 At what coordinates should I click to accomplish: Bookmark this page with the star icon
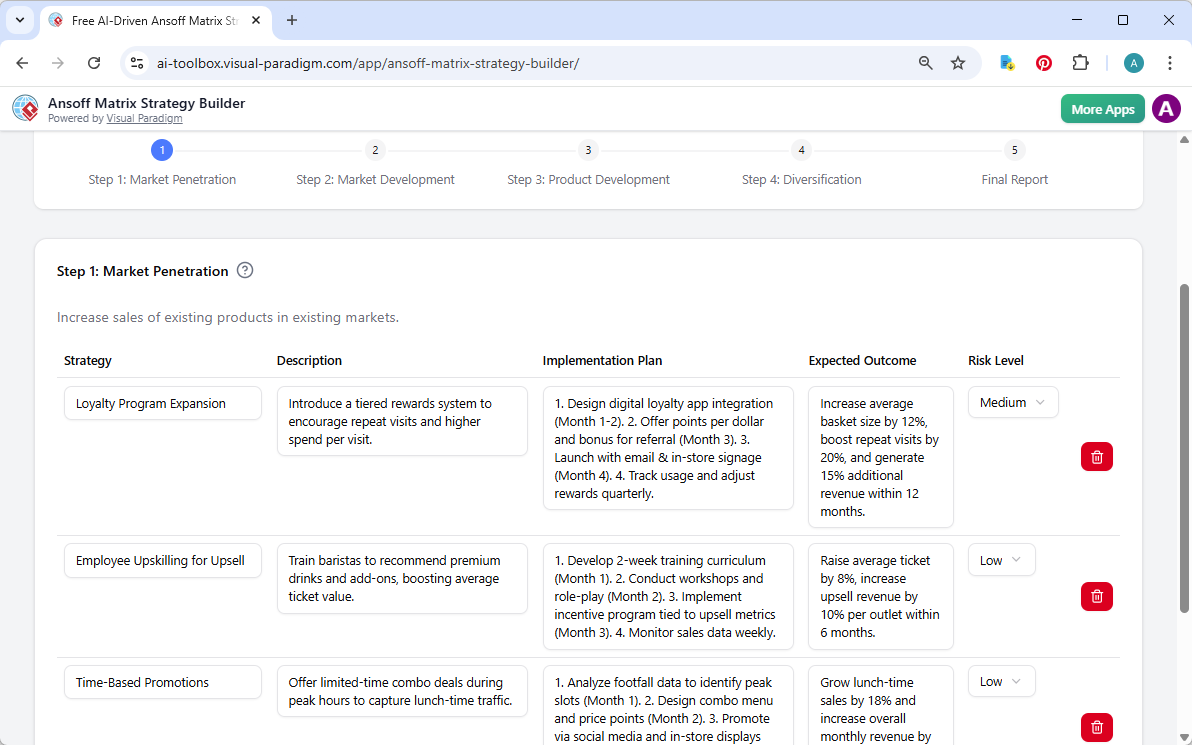[x=958, y=62]
